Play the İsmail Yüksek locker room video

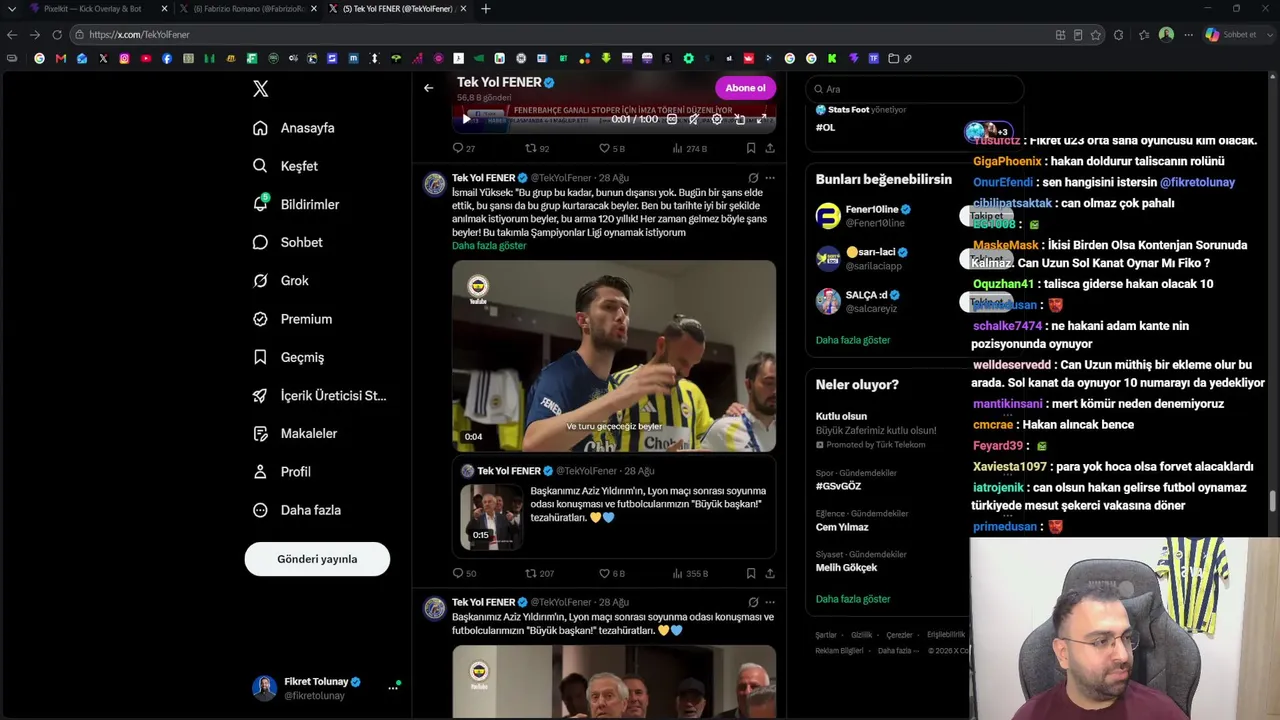coord(614,356)
